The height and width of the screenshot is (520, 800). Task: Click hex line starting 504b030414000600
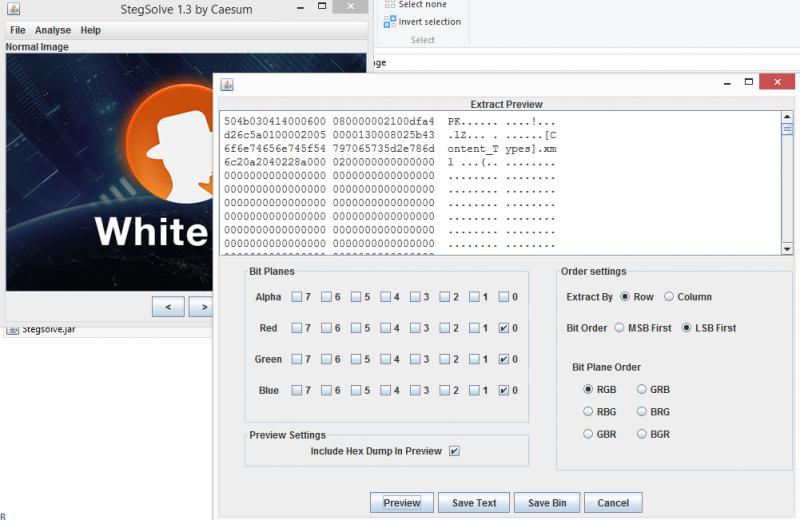coord(390,121)
